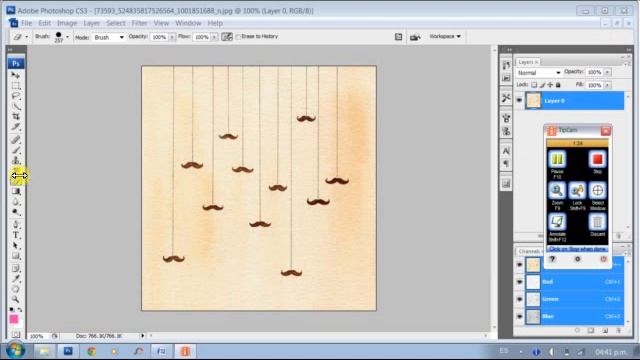Select the Slice tool
This screenshot has height=360, width=640.
coord(16,127)
